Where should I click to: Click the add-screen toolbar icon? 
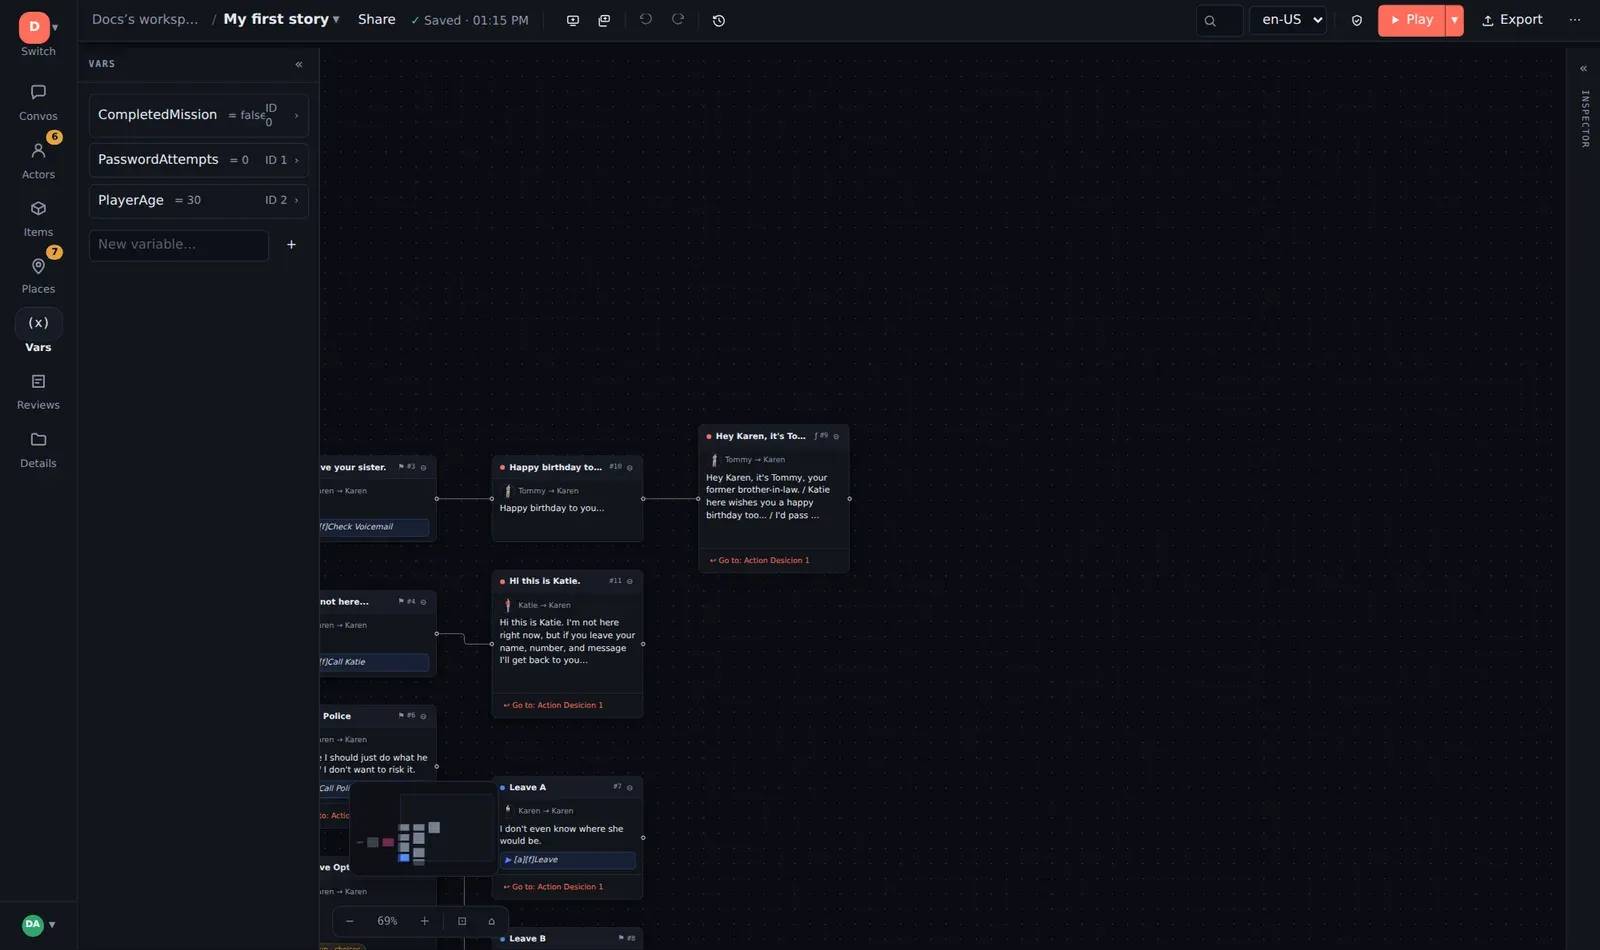point(573,20)
